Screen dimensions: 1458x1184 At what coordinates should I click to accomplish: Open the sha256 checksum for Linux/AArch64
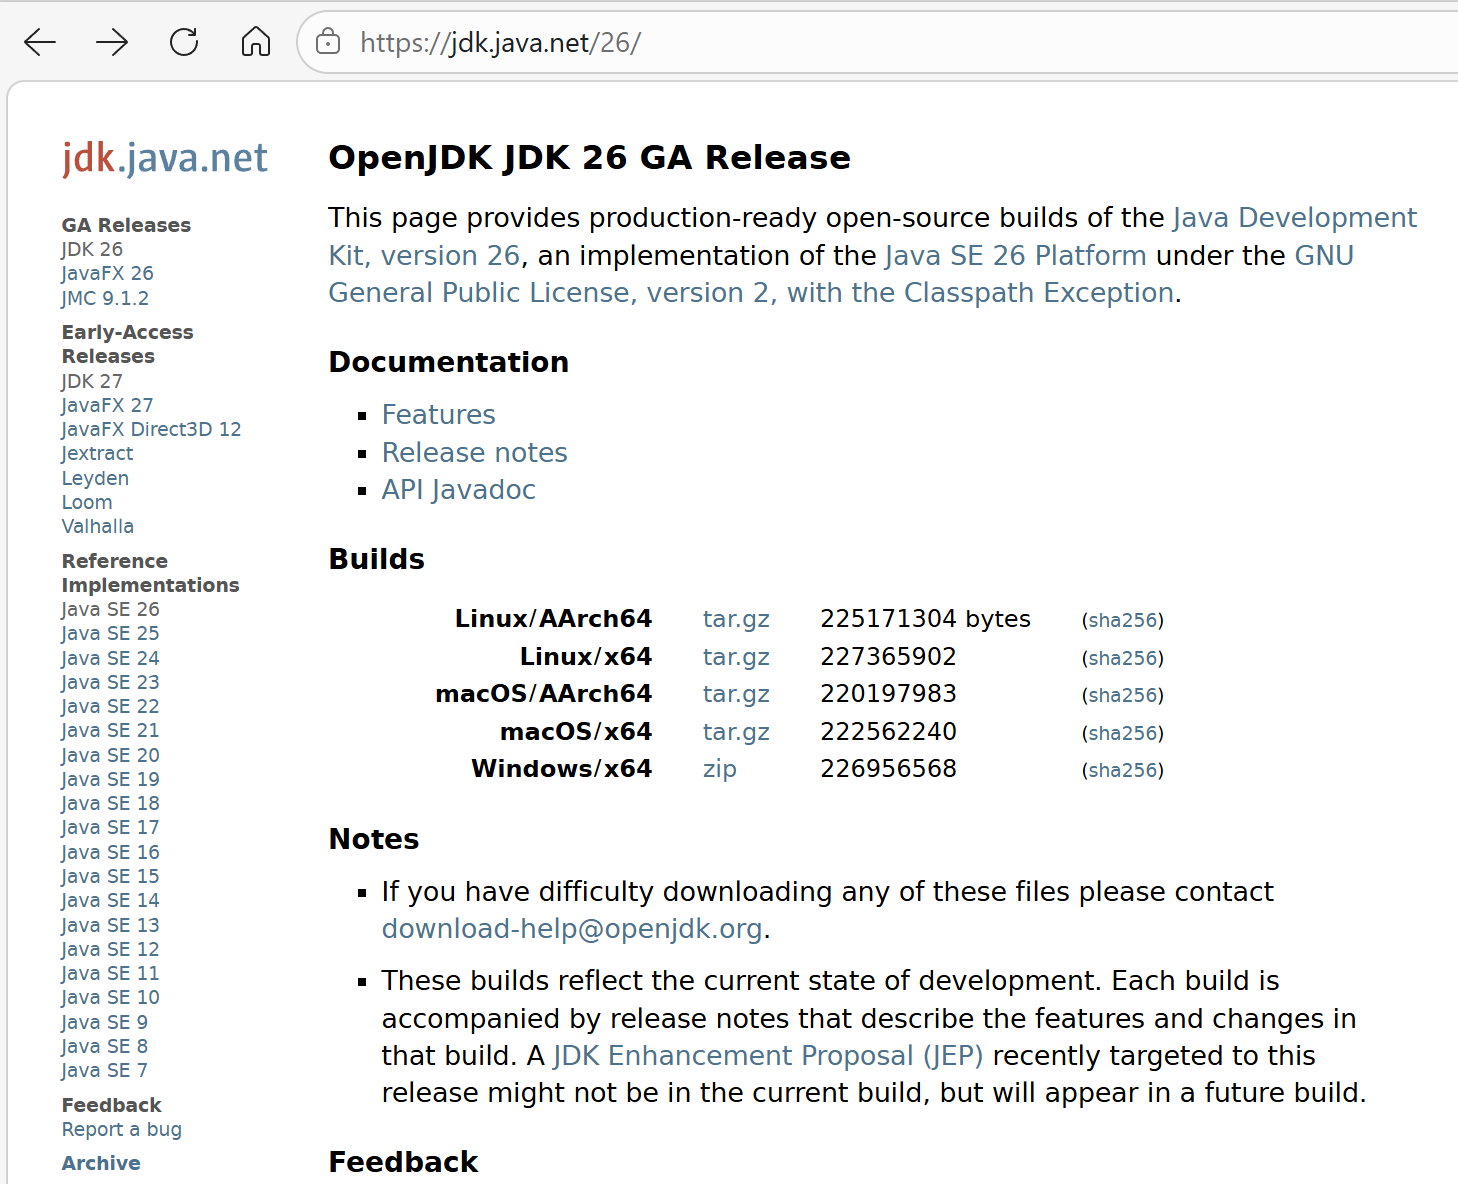coord(1123,620)
